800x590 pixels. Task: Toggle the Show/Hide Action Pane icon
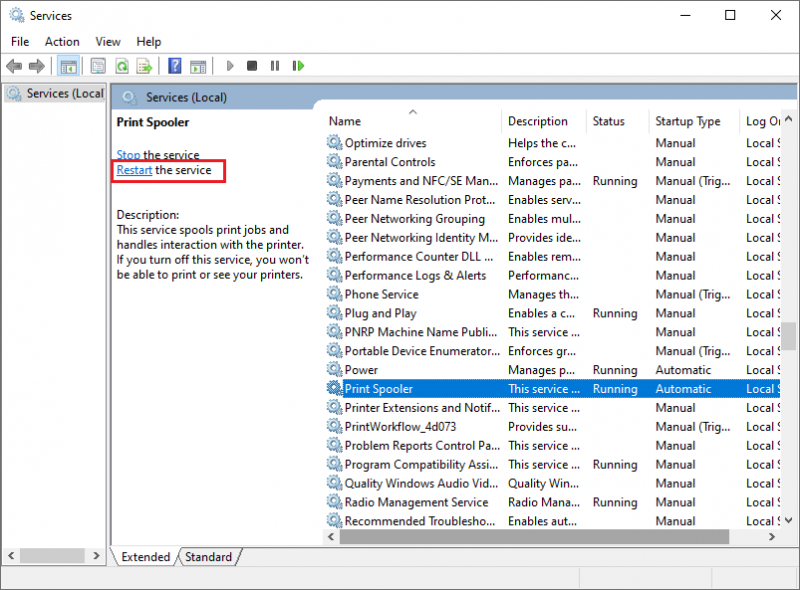pos(198,66)
